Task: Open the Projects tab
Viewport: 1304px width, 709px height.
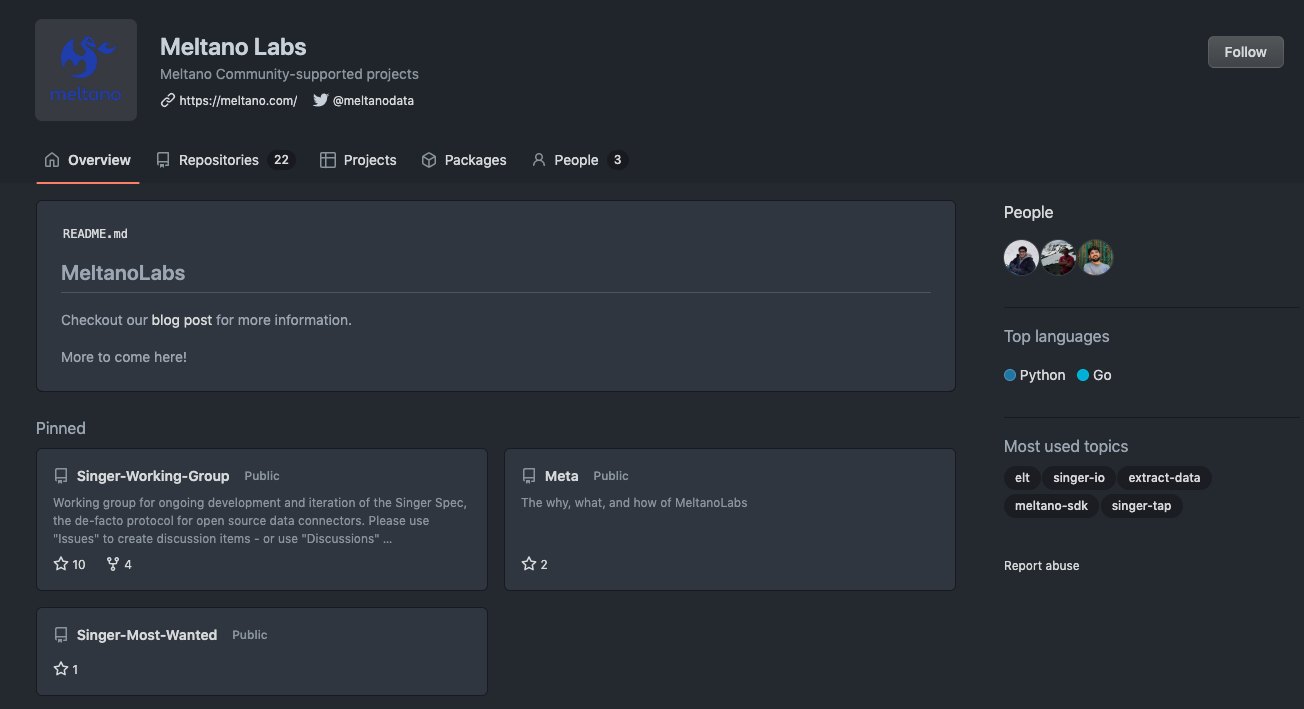Action: pos(358,160)
